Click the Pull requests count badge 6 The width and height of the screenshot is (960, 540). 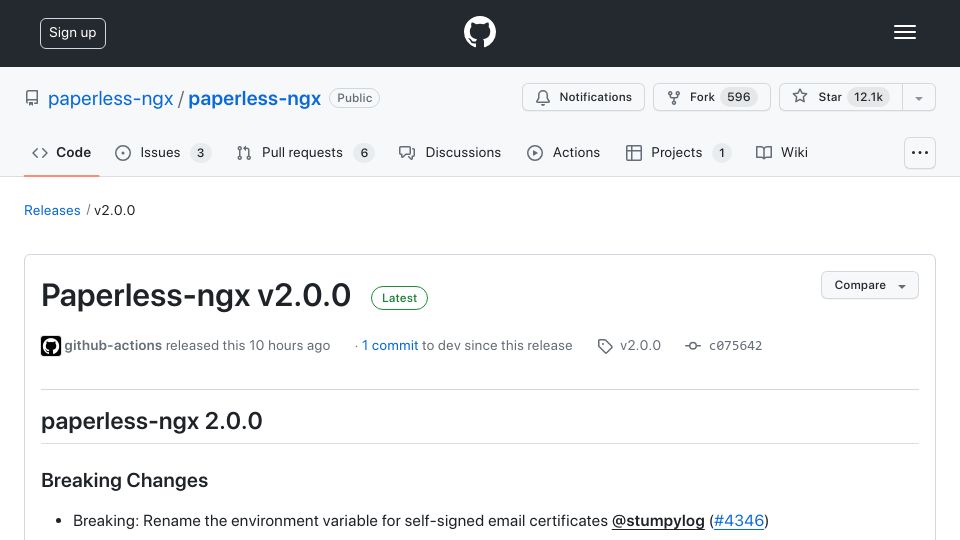pos(364,153)
